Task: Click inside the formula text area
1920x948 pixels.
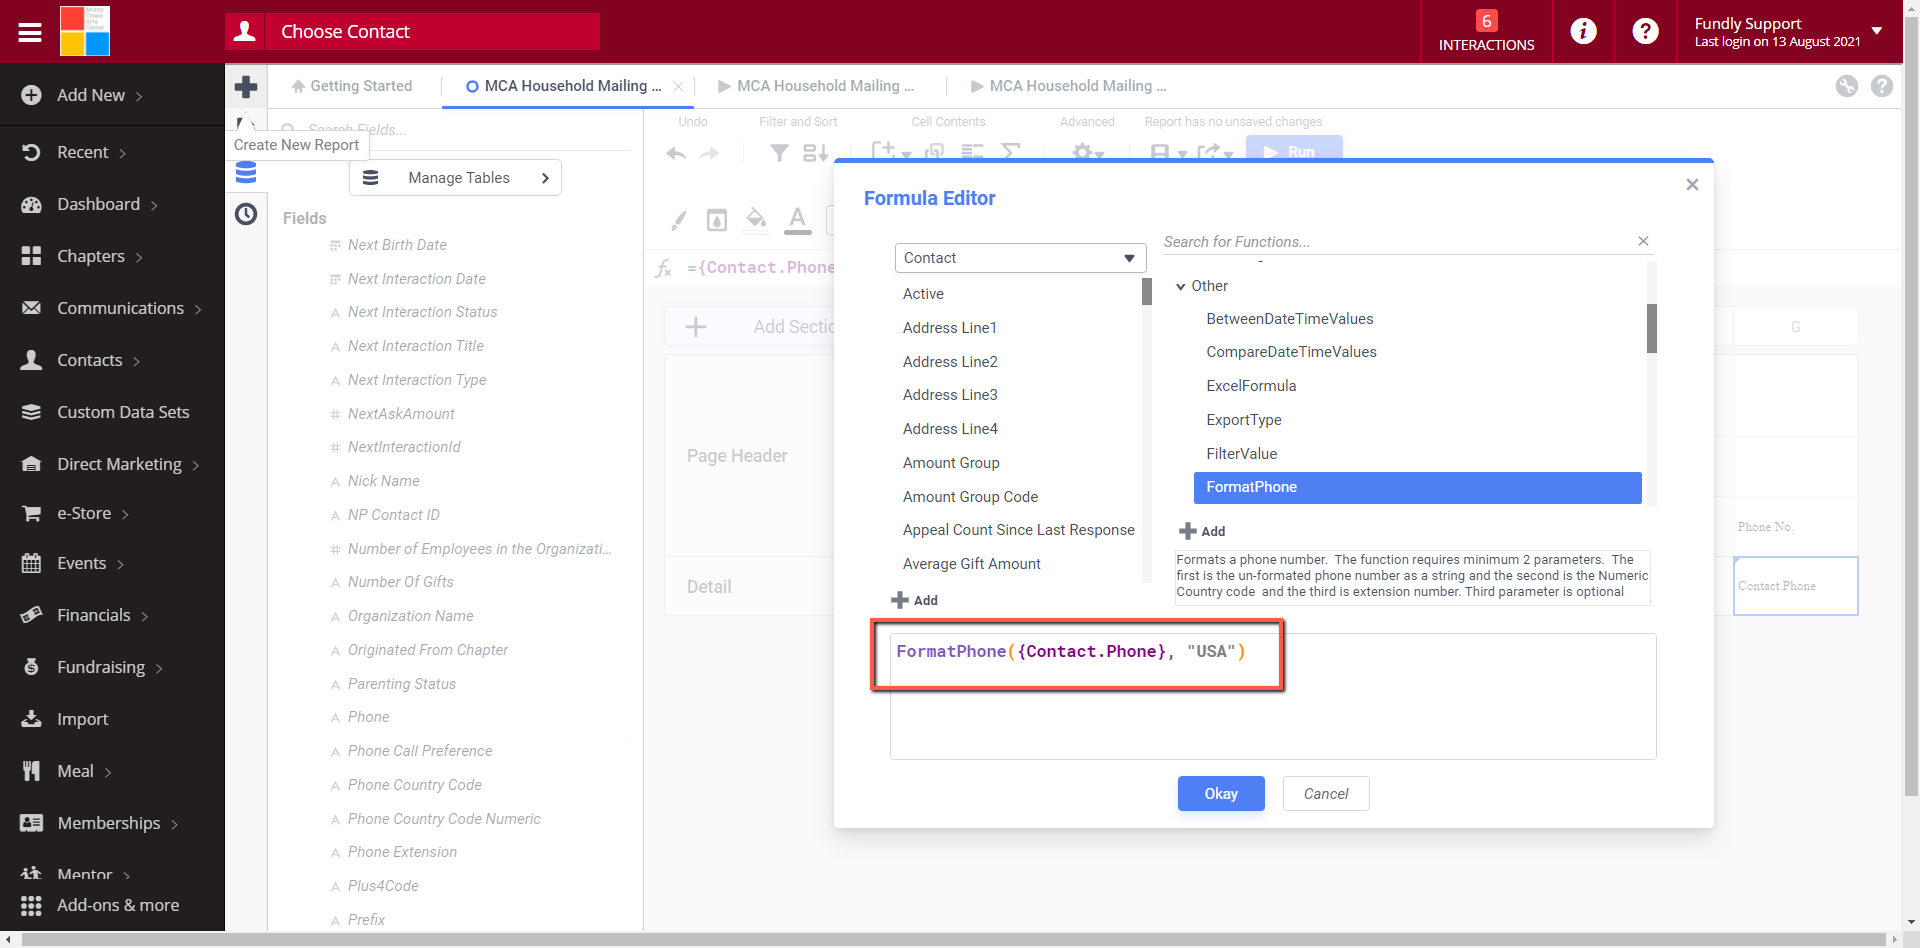Action: coord(1272,697)
